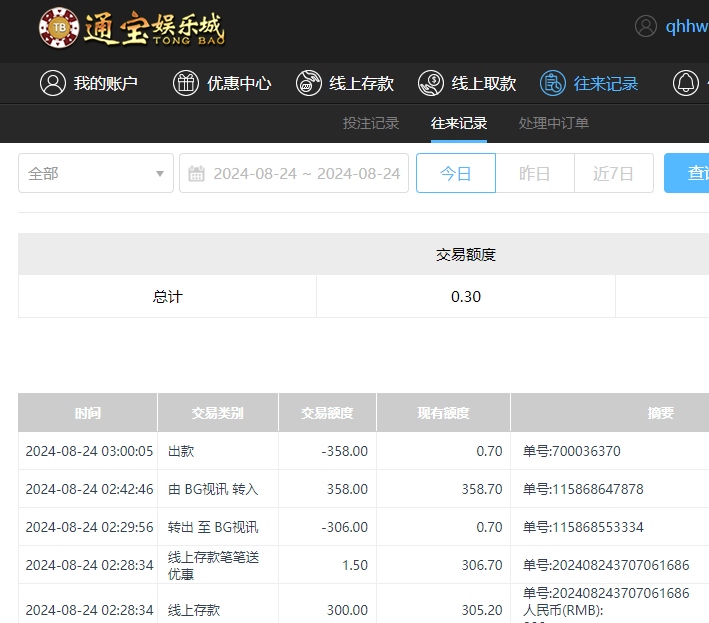
Task: Click 交易额度 column header in records table
Action: point(327,413)
